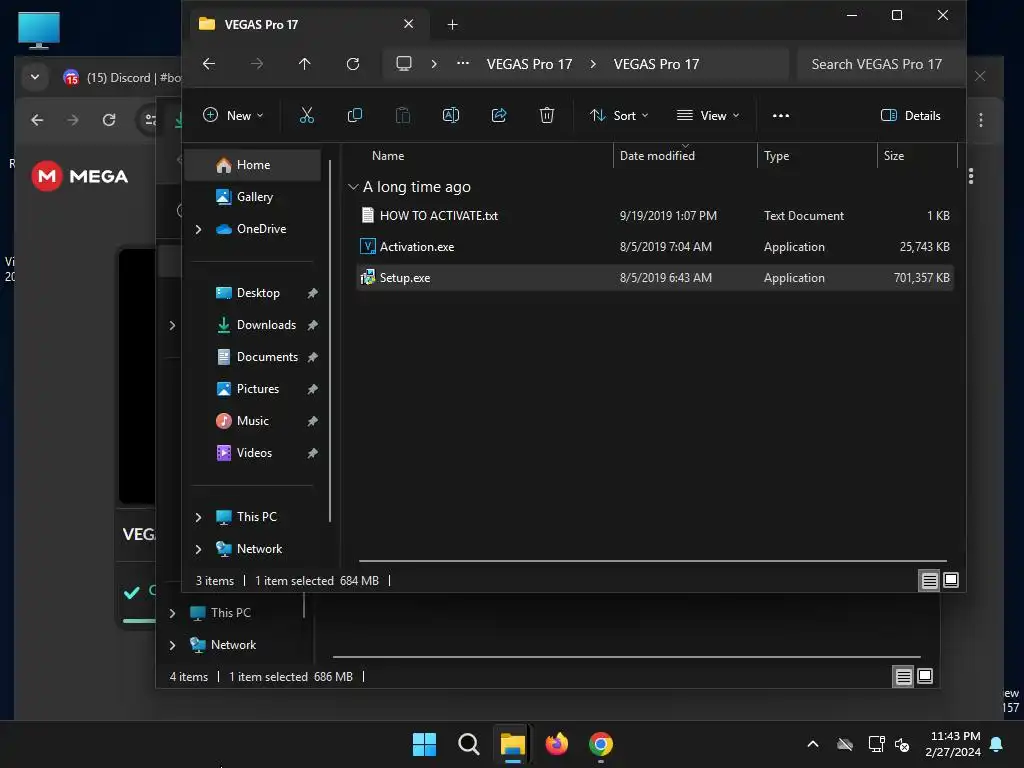Click the Delete trash icon

[x=547, y=116]
